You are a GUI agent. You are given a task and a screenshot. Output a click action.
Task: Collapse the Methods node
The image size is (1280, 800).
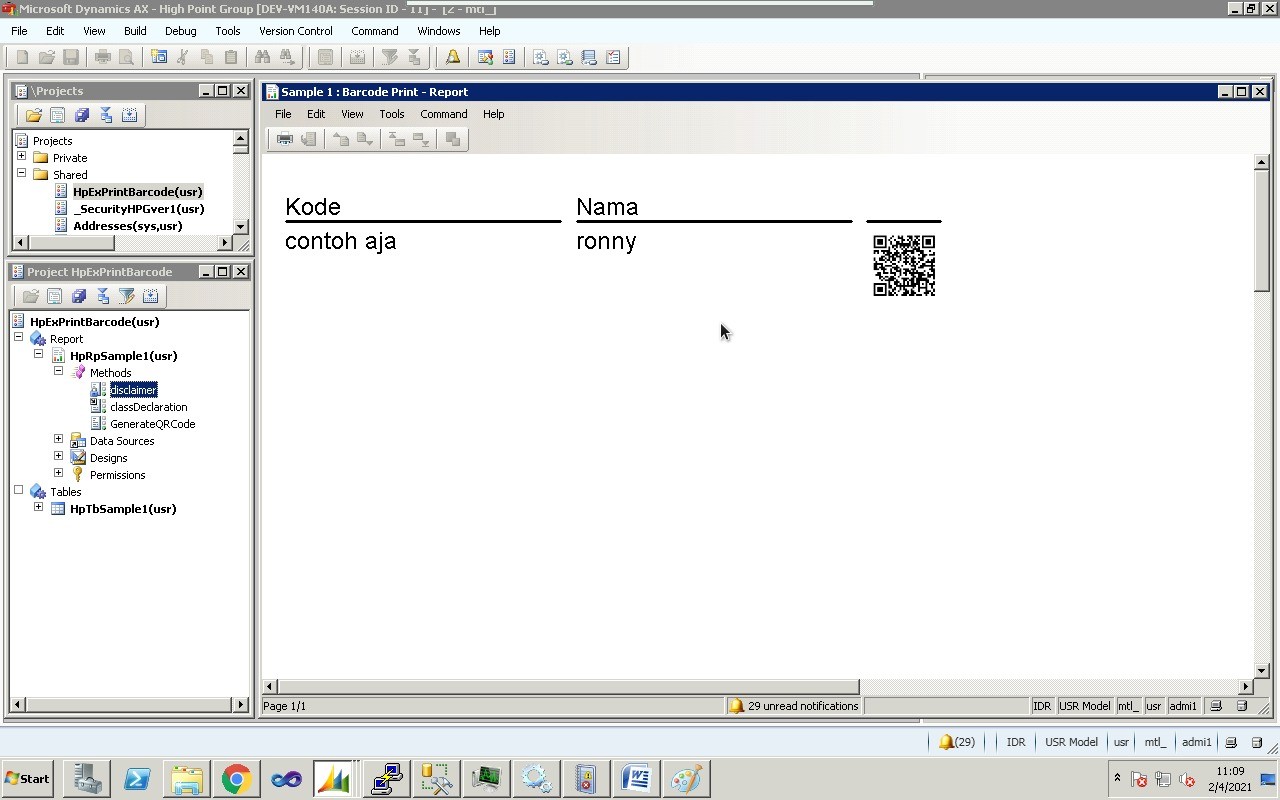(58, 371)
